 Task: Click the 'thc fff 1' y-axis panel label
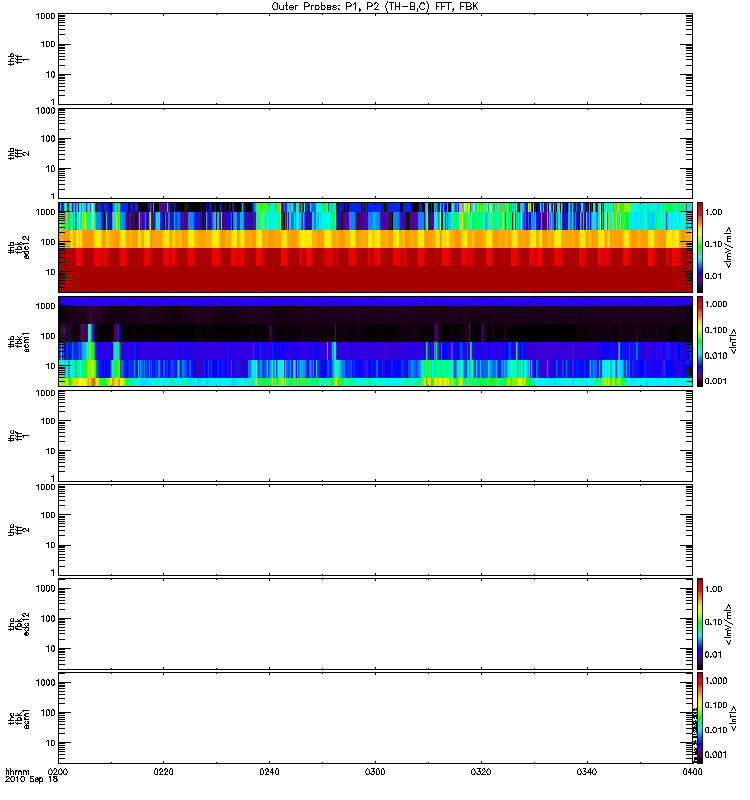(x=18, y=436)
